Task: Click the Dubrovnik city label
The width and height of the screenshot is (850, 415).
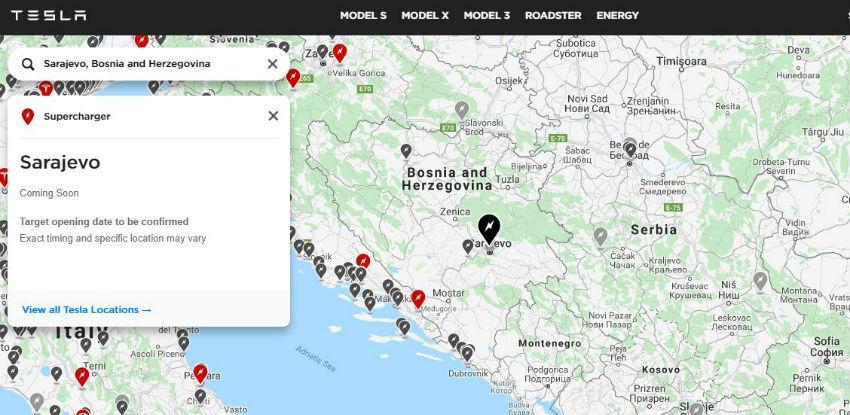Action: coord(468,373)
